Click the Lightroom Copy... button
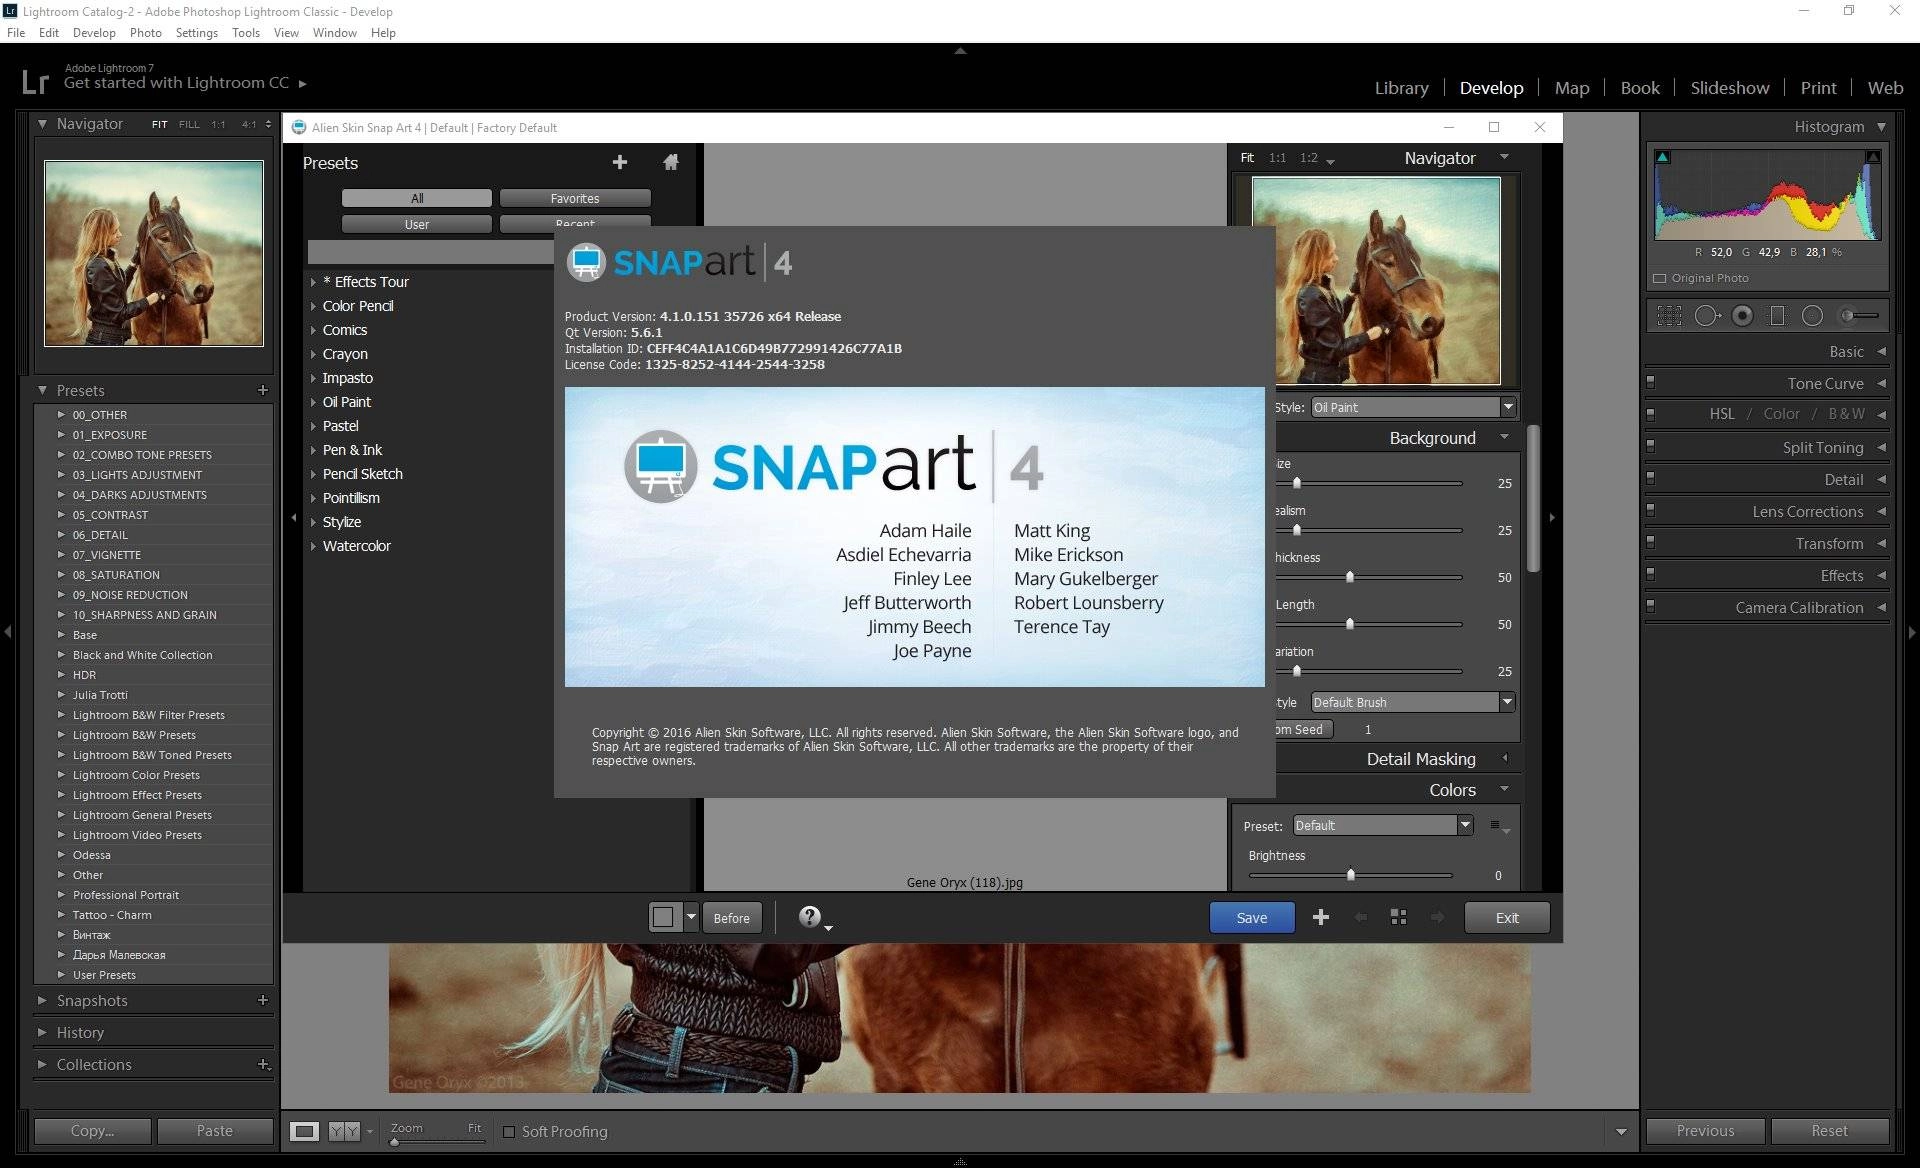This screenshot has width=1920, height=1168. pyautogui.click(x=93, y=1130)
